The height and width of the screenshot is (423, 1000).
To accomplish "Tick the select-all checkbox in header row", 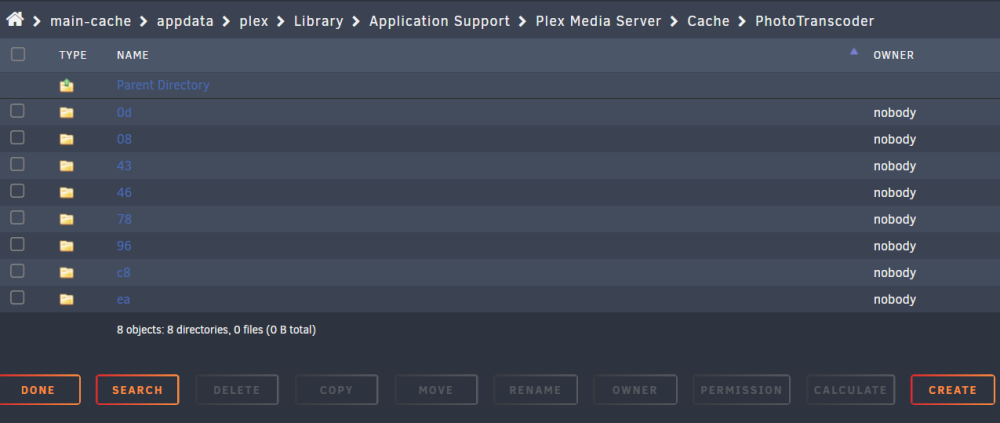I will (18, 54).
